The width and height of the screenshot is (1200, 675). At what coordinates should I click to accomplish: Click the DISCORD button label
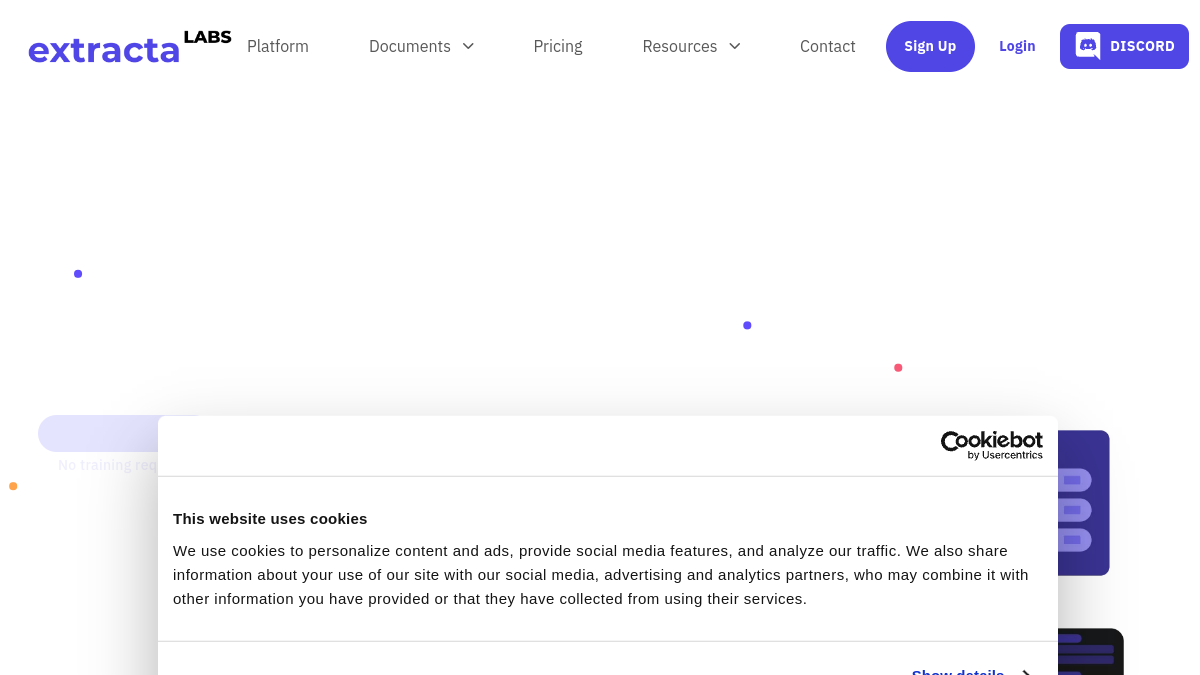pos(1142,46)
